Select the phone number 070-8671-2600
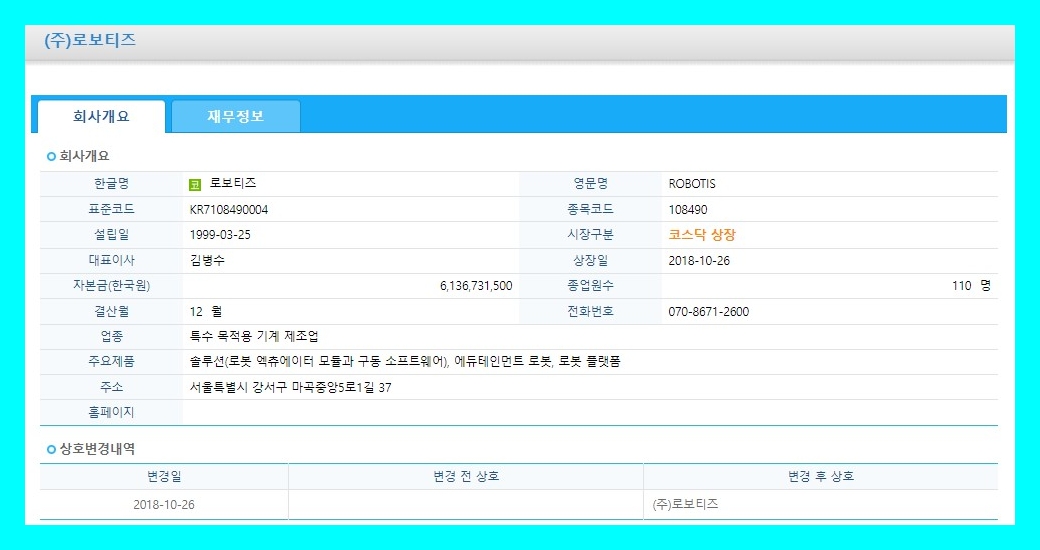This screenshot has height=550, width=1040. [709, 312]
